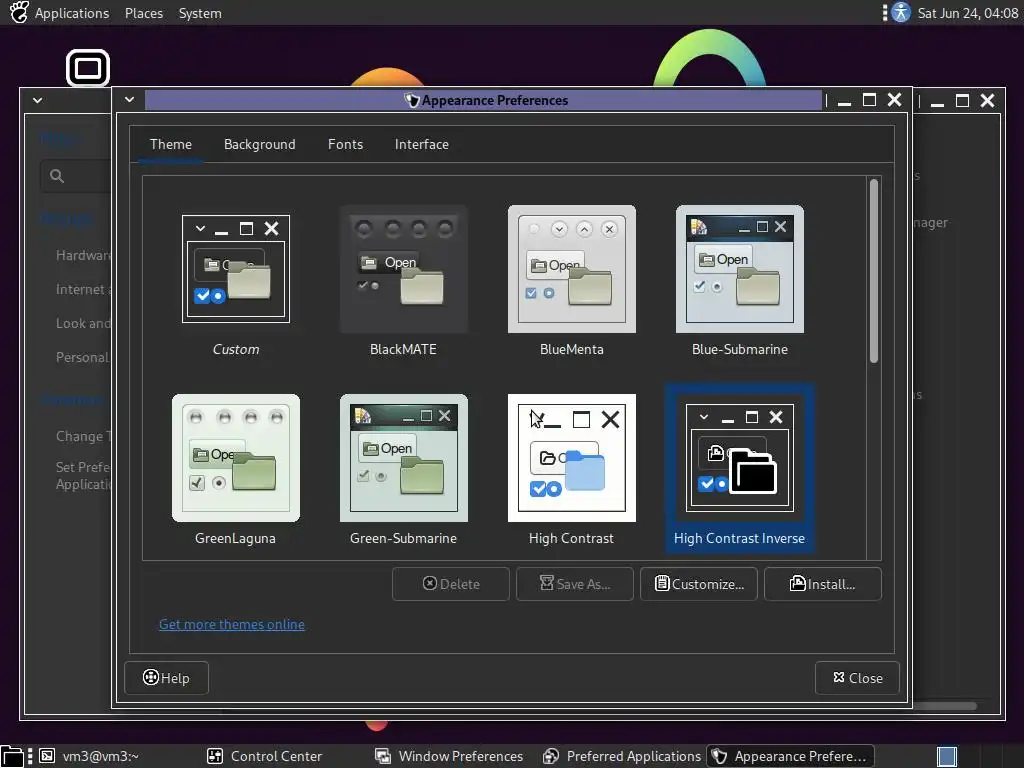Open the Appearance Preferences window menu chevron

pos(129,100)
